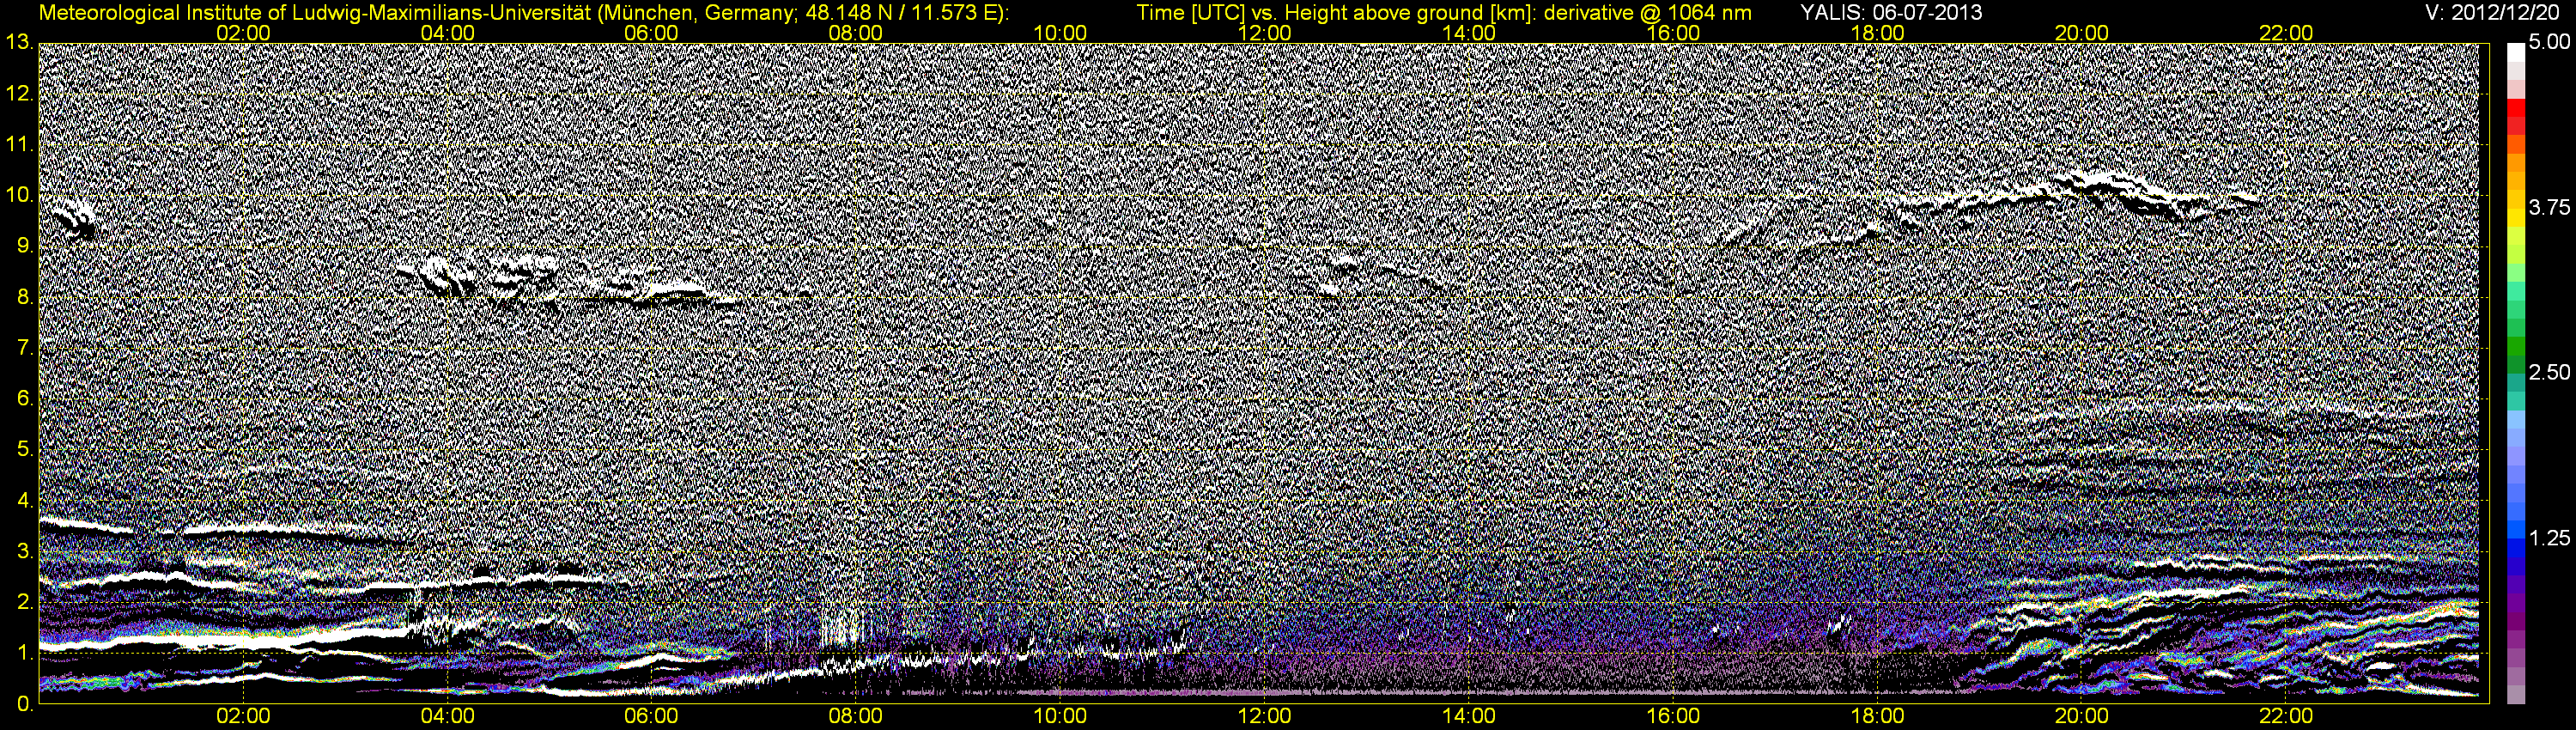Click "22:00" on the top time axis

tap(2287, 32)
